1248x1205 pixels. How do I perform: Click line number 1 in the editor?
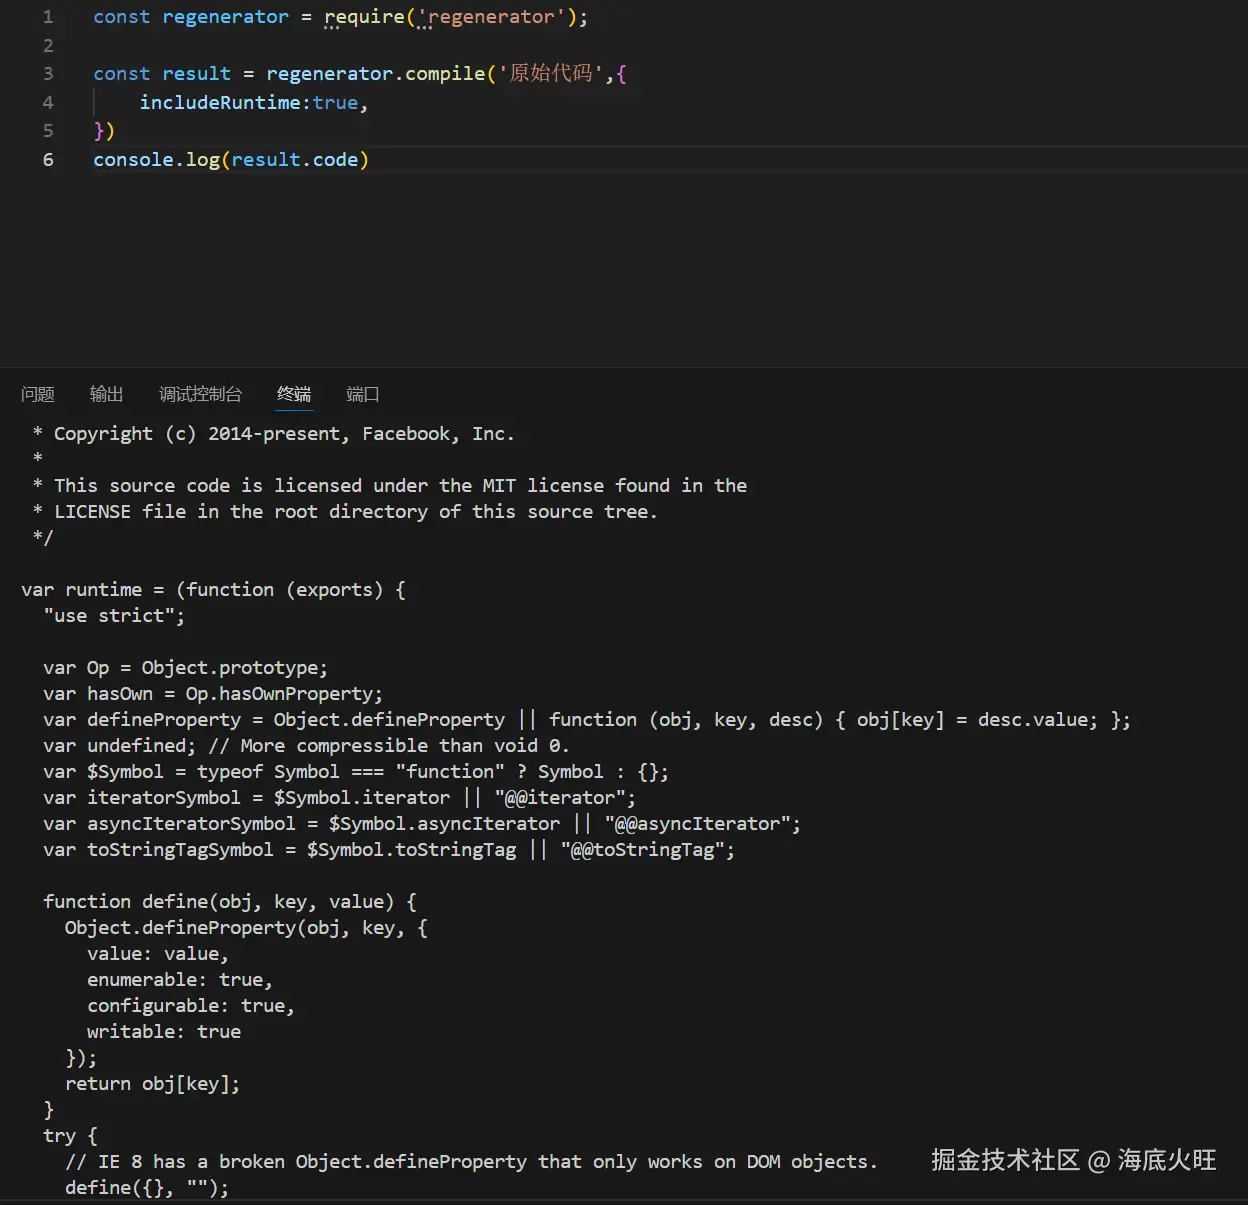(x=48, y=16)
